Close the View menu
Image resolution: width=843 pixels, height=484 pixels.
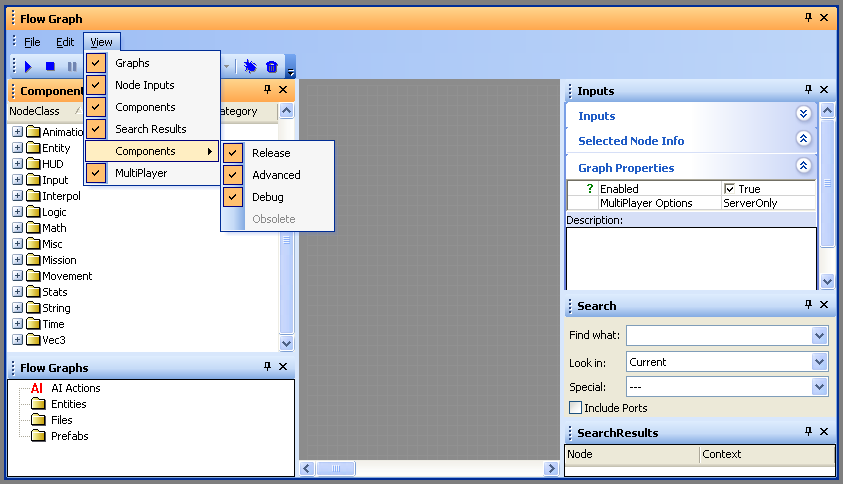(x=102, y=42)
